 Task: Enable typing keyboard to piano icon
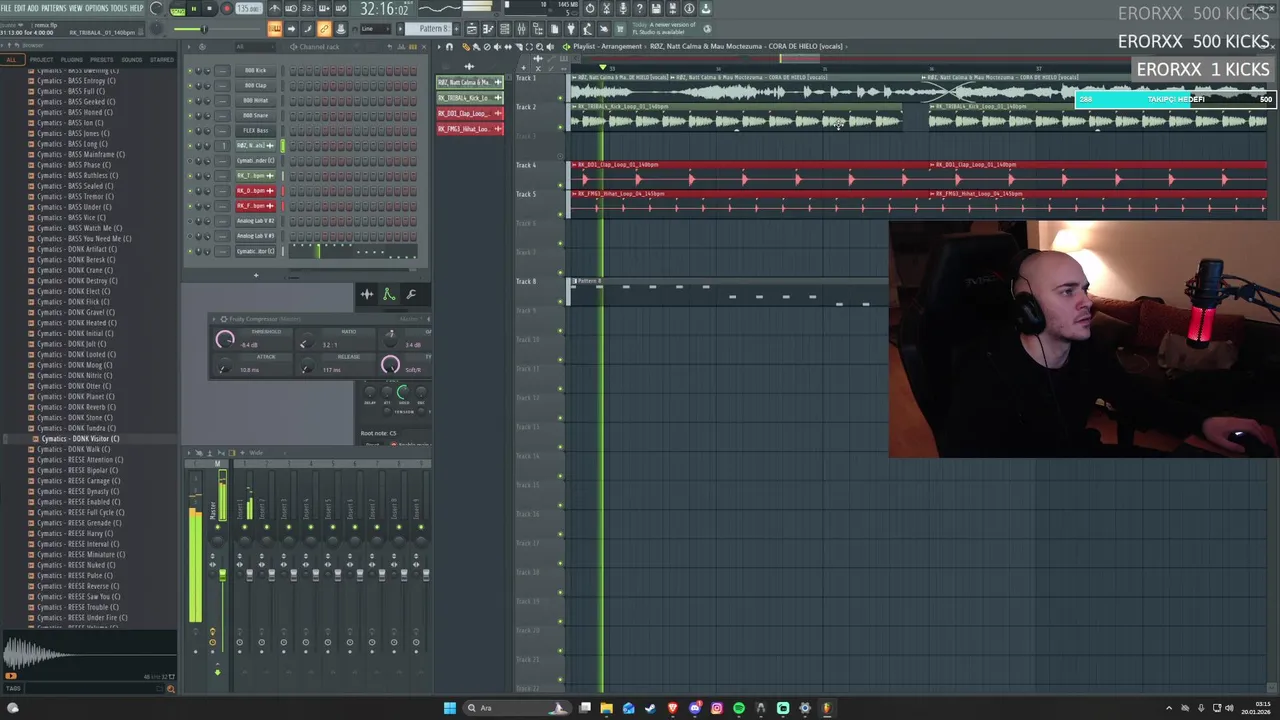point(274,29)
